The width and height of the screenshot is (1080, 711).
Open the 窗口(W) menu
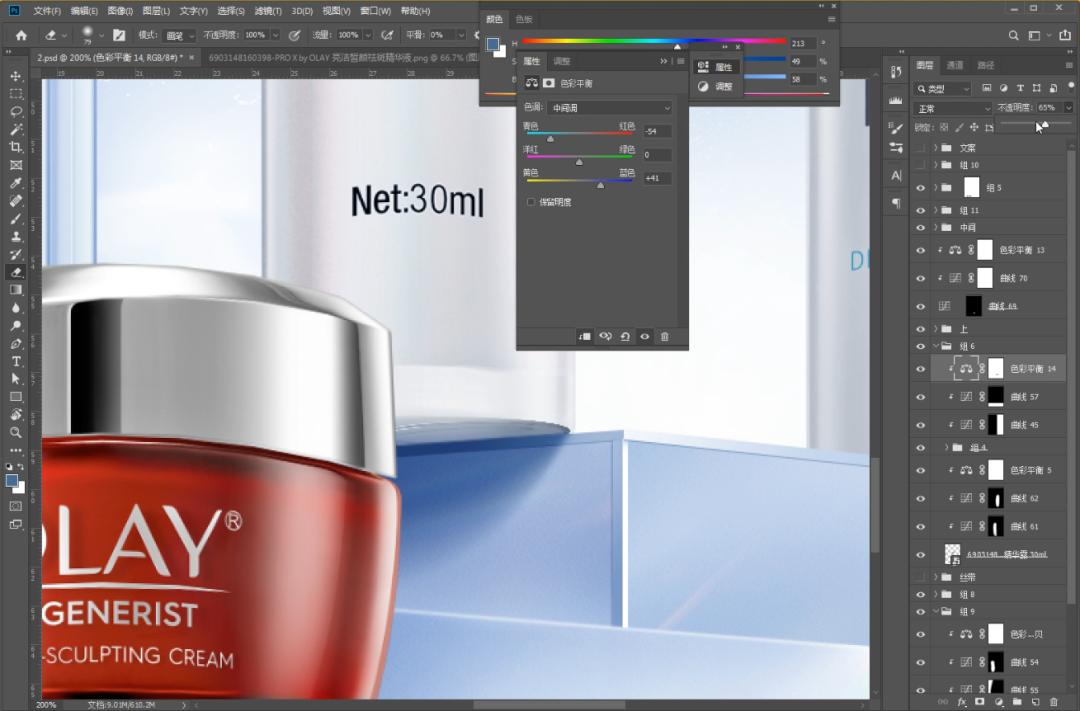click(375, 11)
